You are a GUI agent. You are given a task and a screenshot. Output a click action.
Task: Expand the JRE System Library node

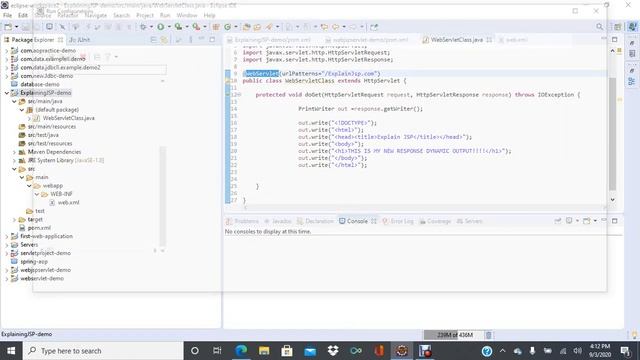[14, 160]
